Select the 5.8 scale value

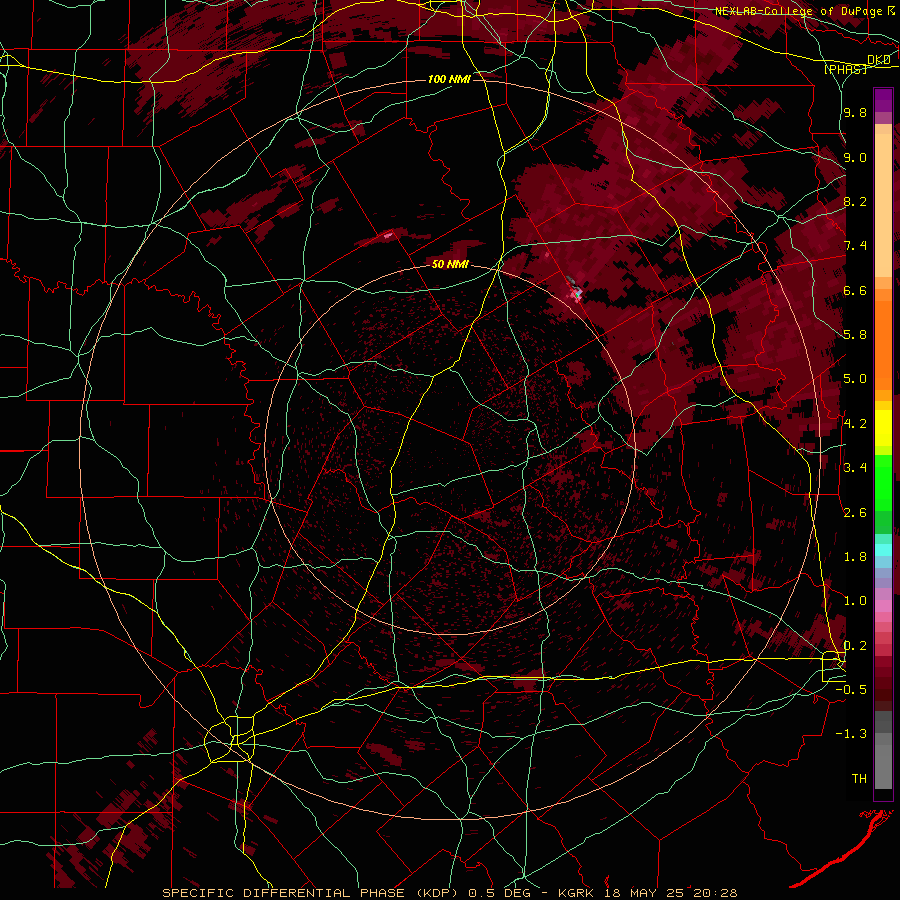[855, 335]
